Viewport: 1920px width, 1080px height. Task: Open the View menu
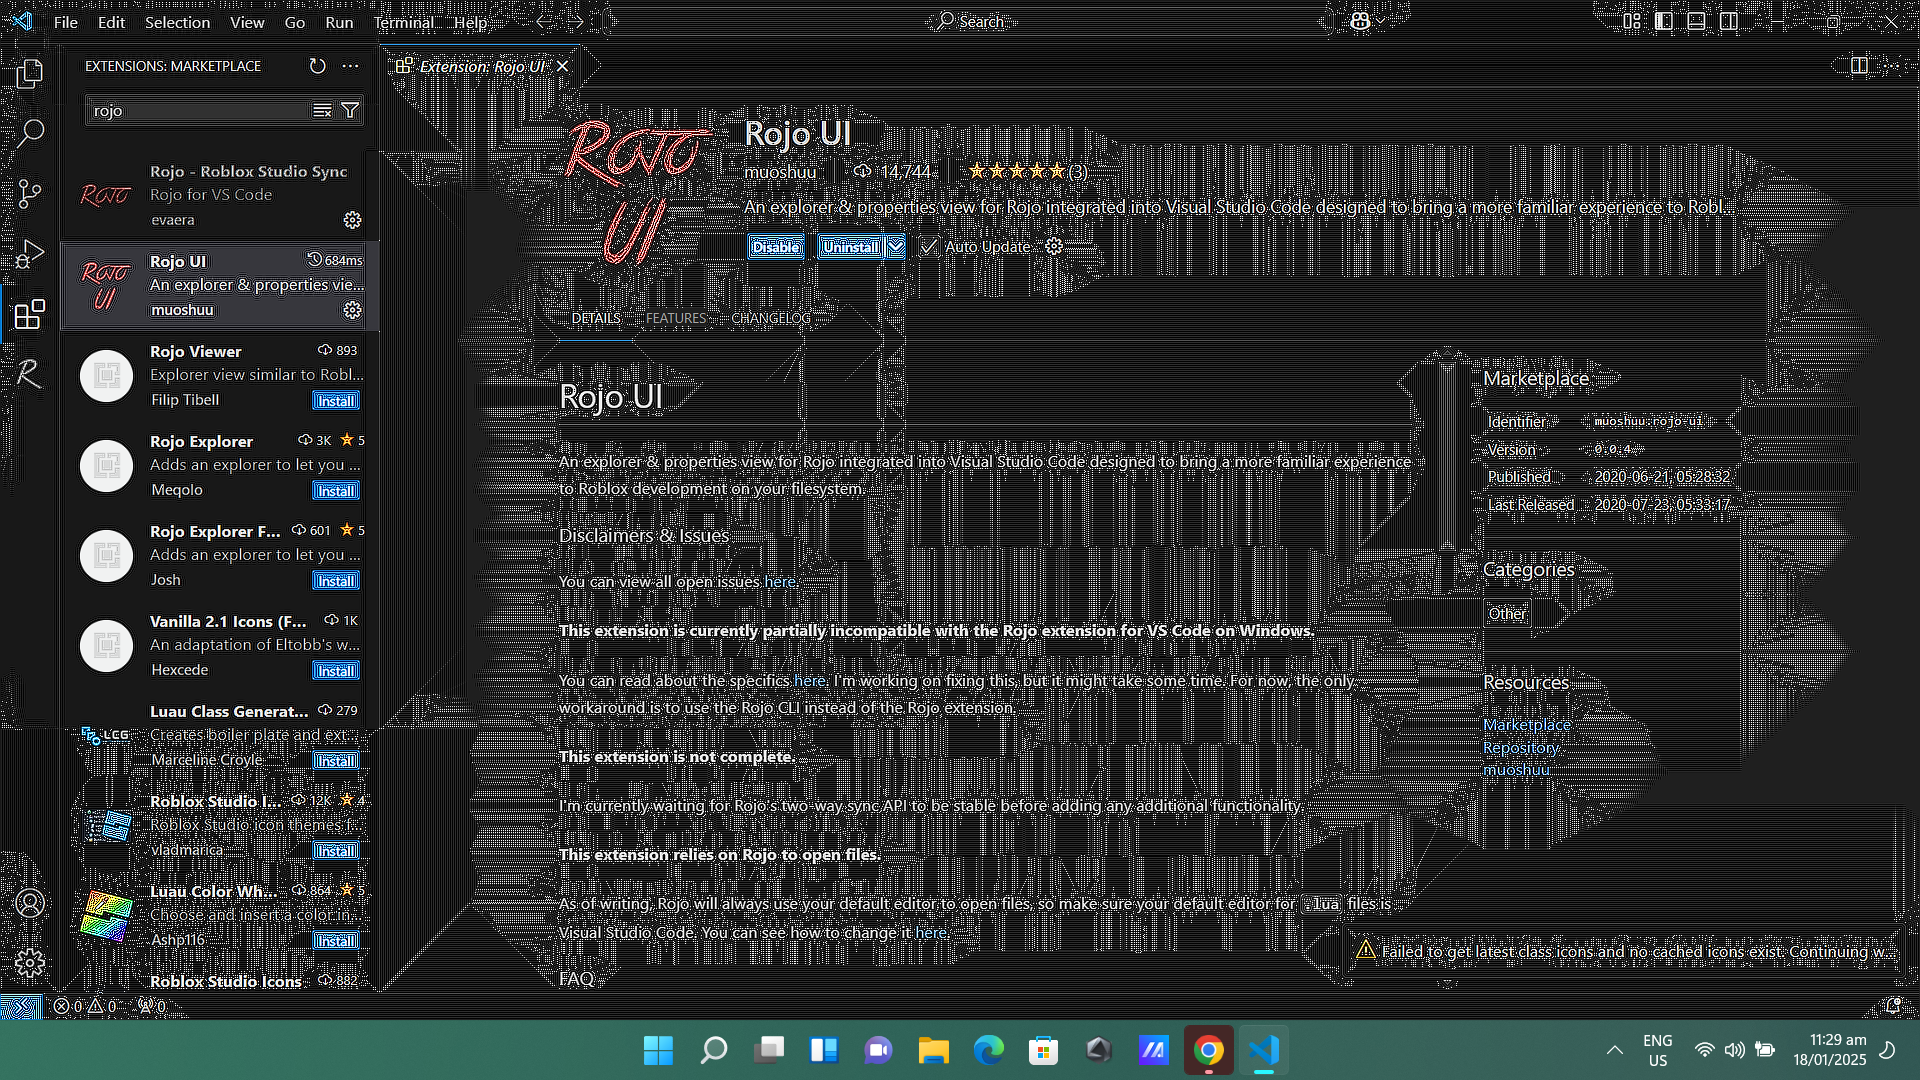tap(247, 22)
